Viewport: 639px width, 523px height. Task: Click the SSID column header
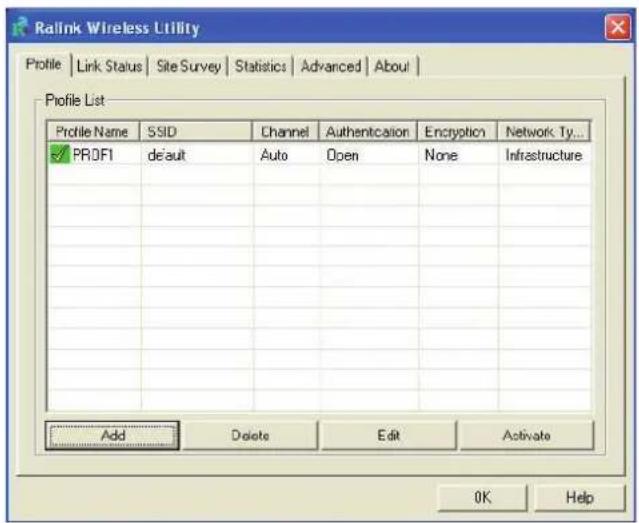click(195, 132)
